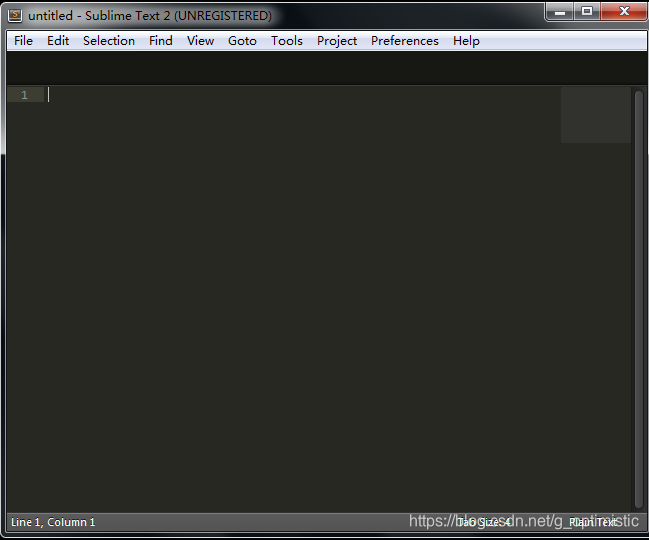Click the Sublime Text app icon in title bar

click(x=15, y=15)
